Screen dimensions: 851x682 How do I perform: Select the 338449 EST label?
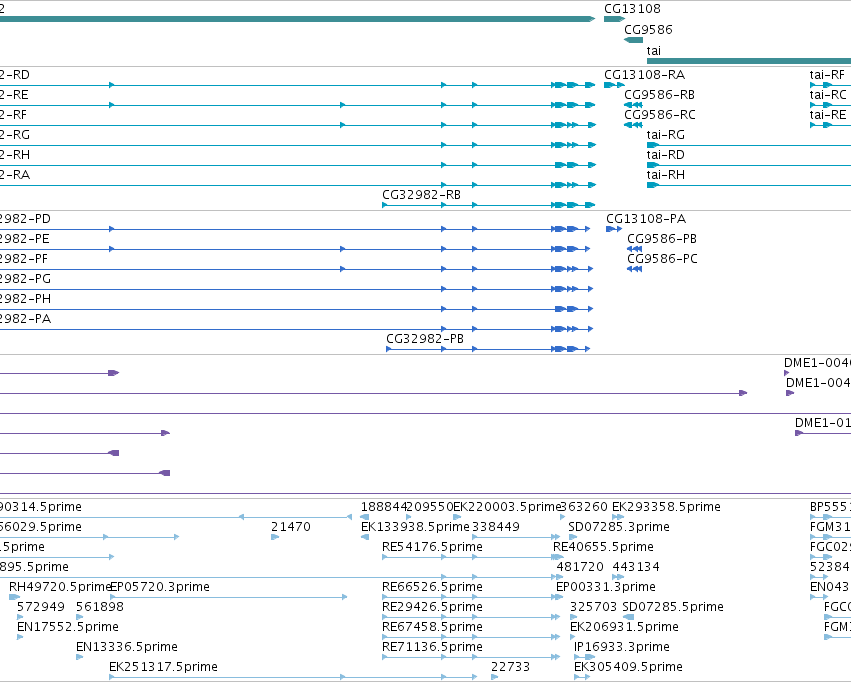coord(496,527)
